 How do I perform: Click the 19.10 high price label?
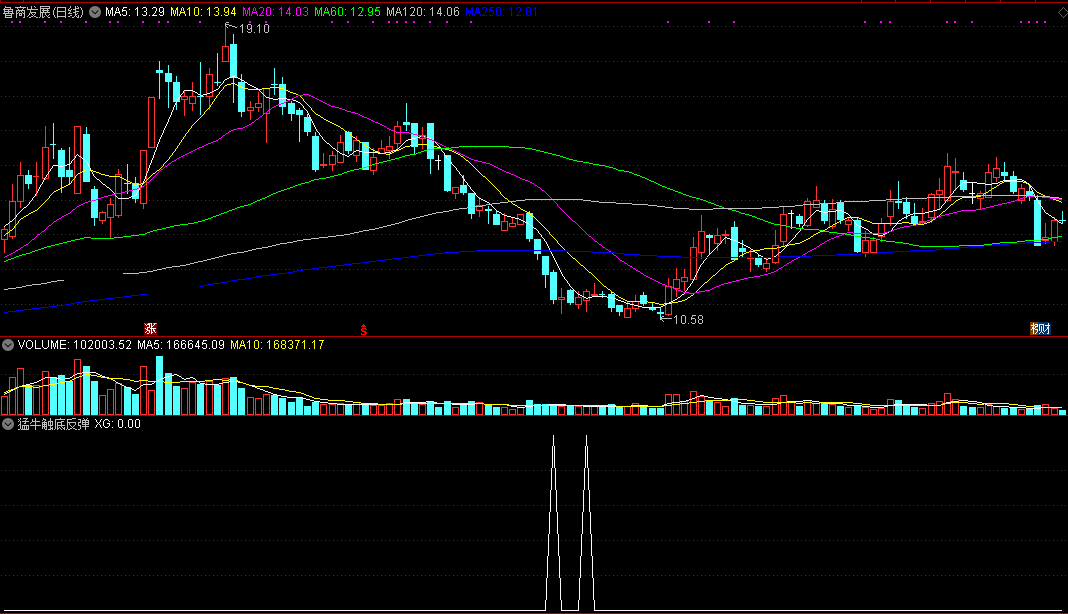tap(254, 29)
